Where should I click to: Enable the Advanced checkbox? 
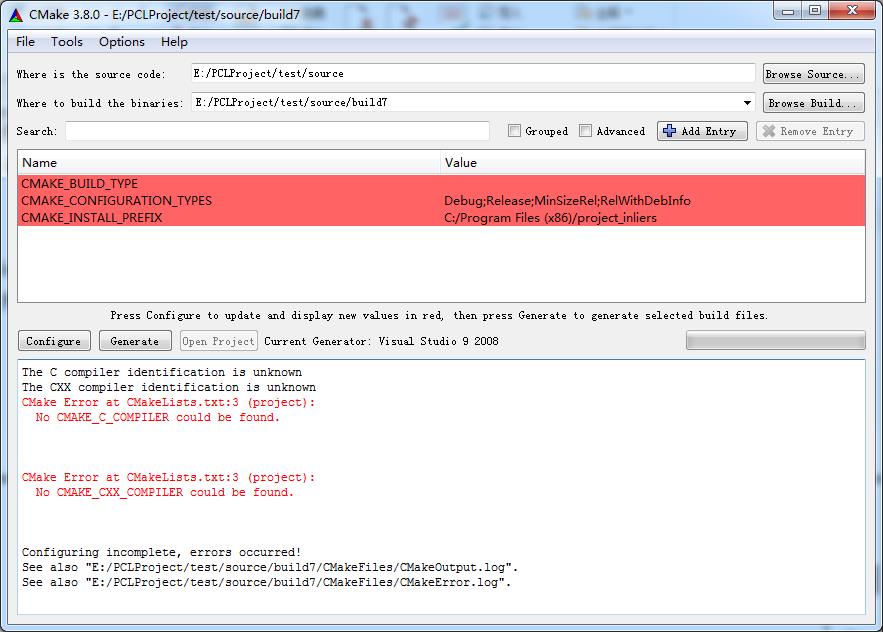(x=586, y=131)
